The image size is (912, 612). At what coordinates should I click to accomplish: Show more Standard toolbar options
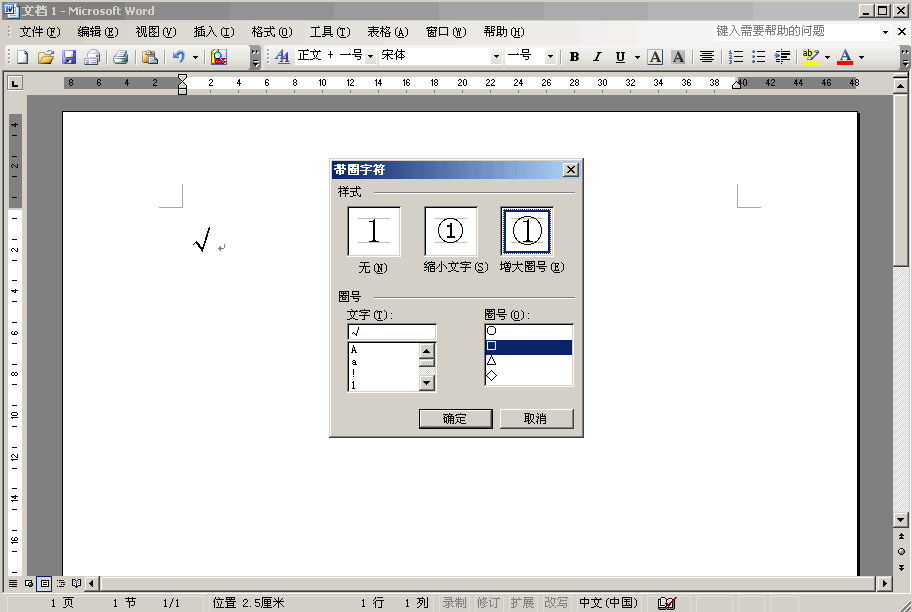tap(255, 57)
